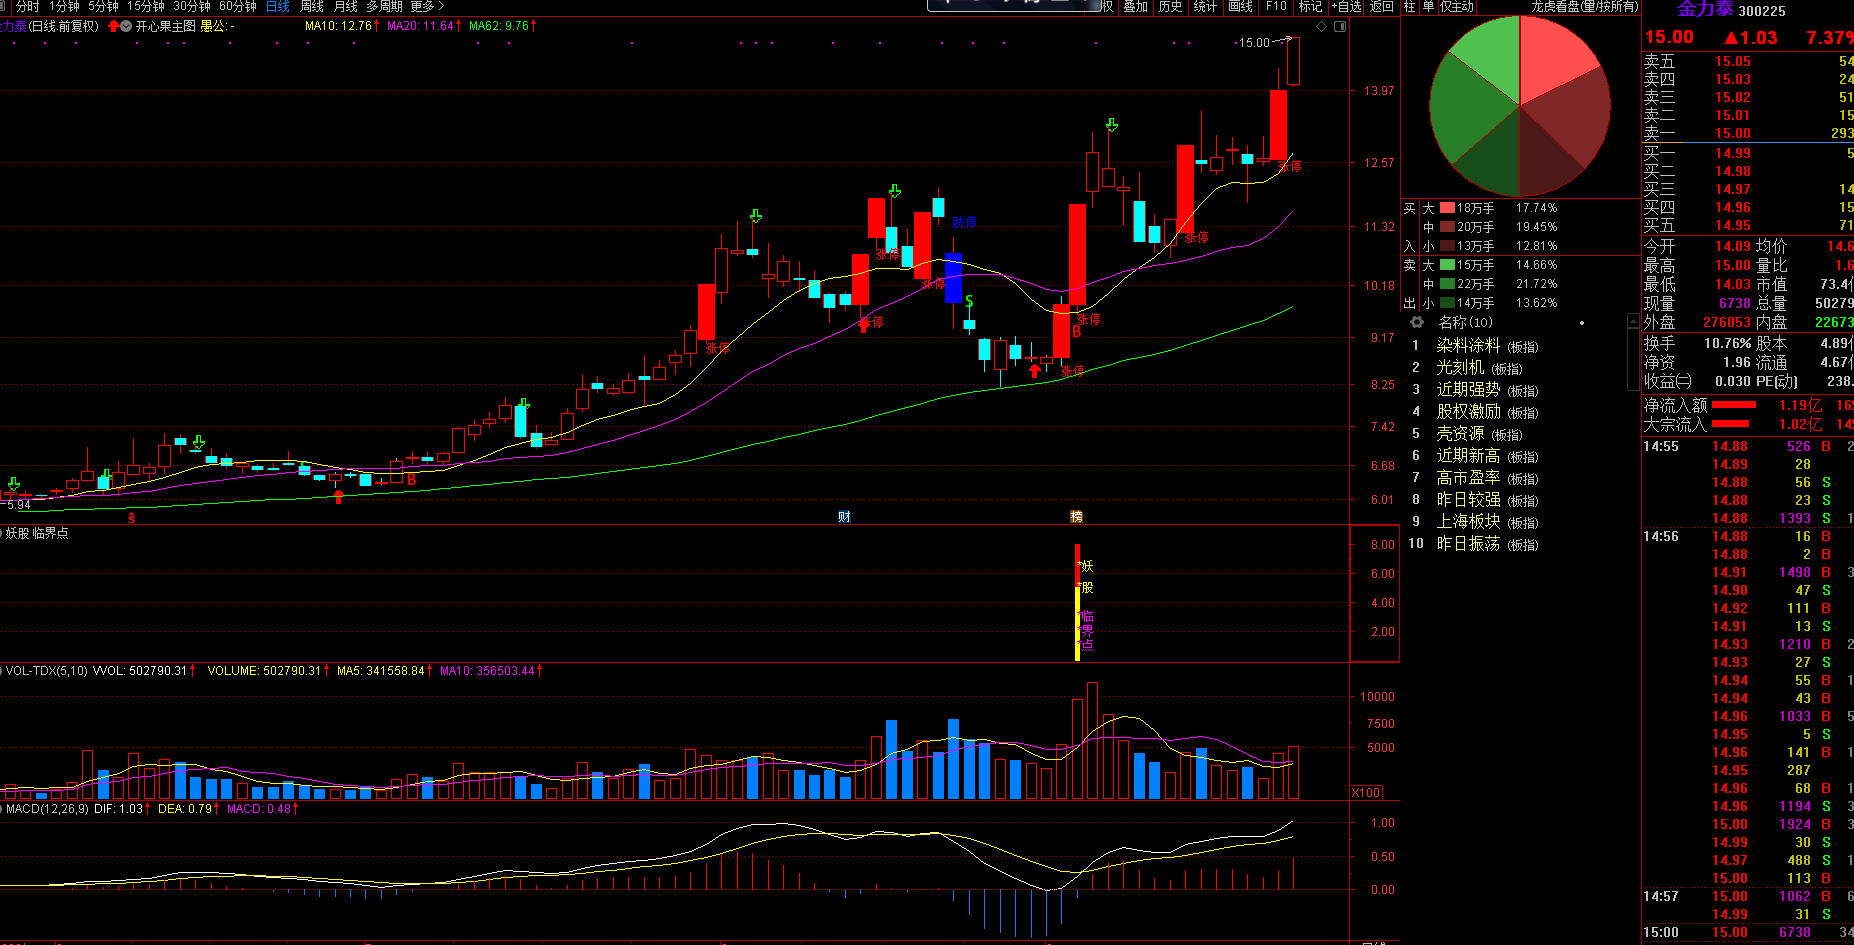Switch to the 60分钟 period tab

tap(238, 6)
